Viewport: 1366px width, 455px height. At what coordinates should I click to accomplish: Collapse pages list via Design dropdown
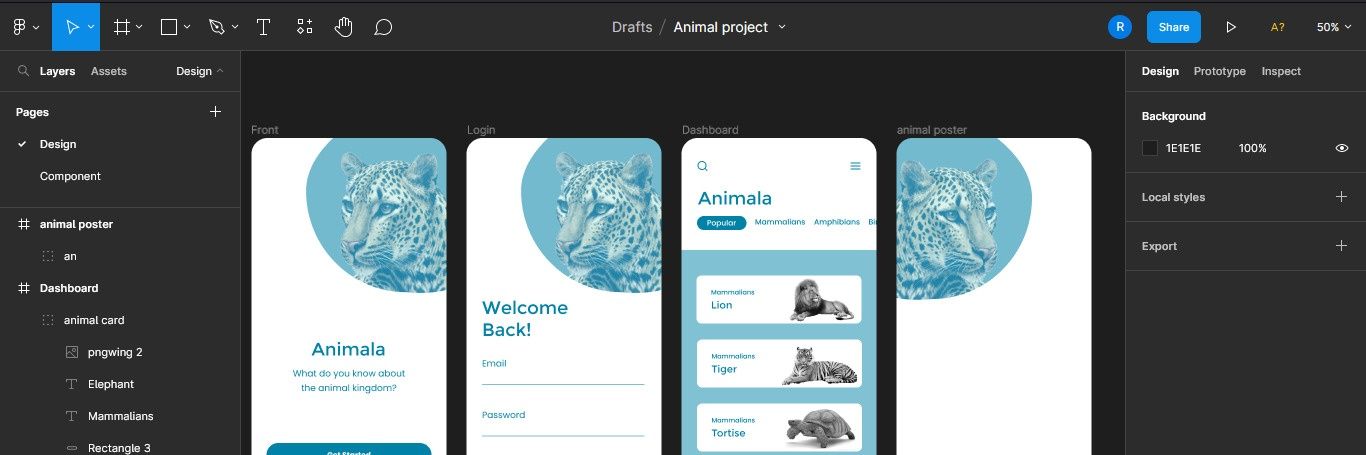point(200,71)
